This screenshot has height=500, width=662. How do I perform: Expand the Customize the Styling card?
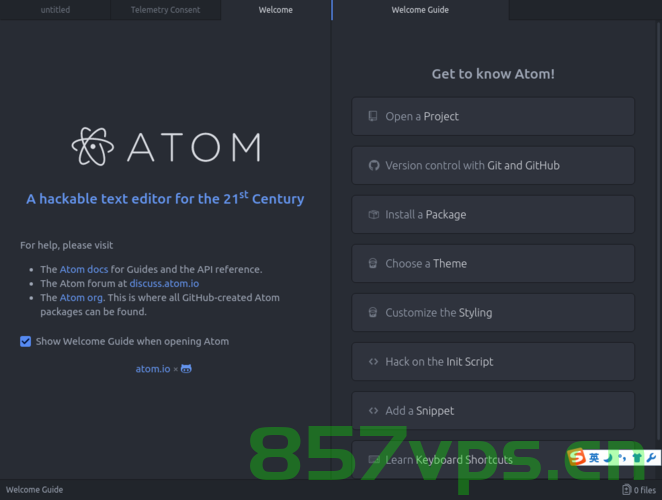(493, 312)
